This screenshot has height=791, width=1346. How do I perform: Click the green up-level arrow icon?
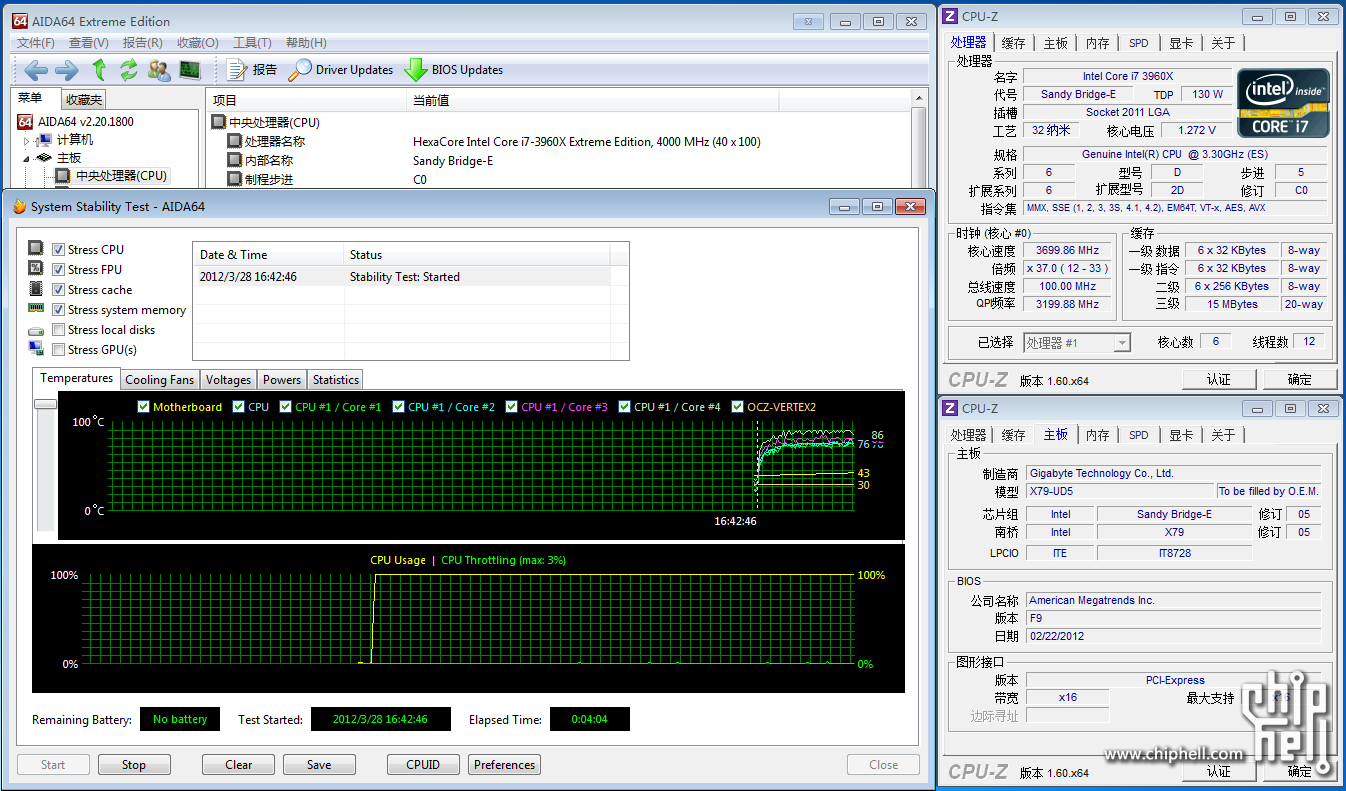click(99, 70)
